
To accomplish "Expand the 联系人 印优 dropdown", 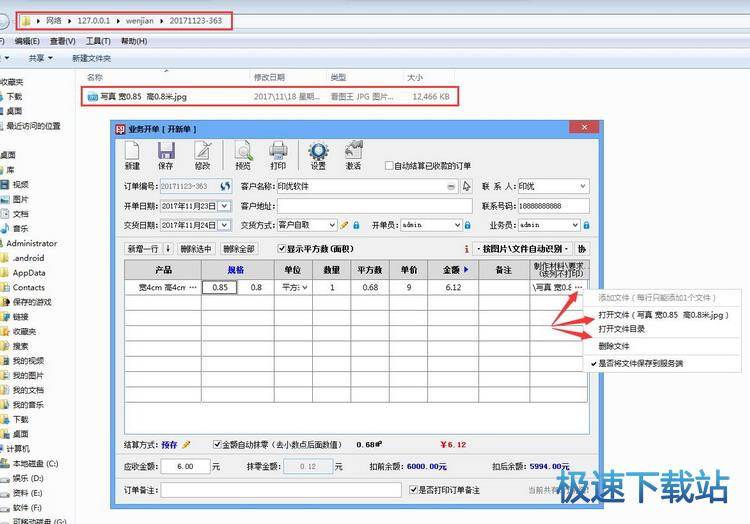I will point(583,186).
